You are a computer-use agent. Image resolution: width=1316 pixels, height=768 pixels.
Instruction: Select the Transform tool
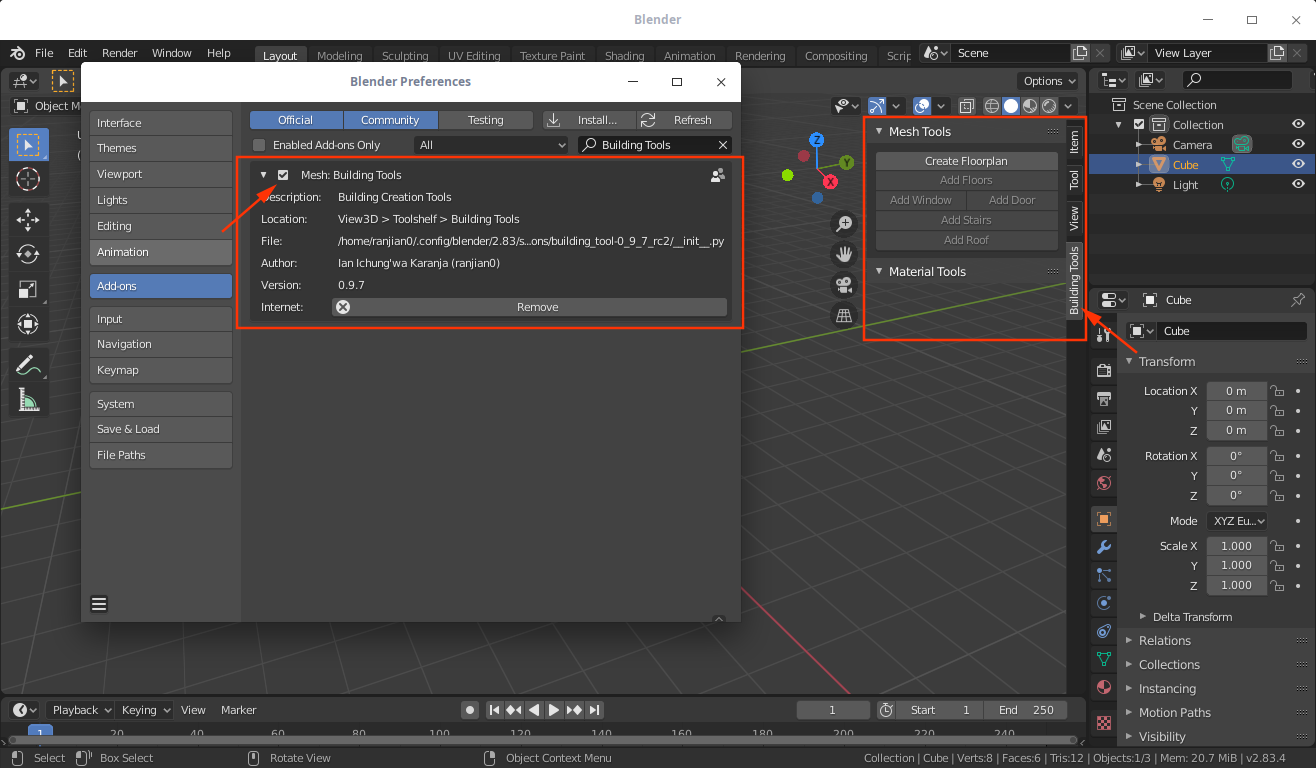click(x=28, y=324)
